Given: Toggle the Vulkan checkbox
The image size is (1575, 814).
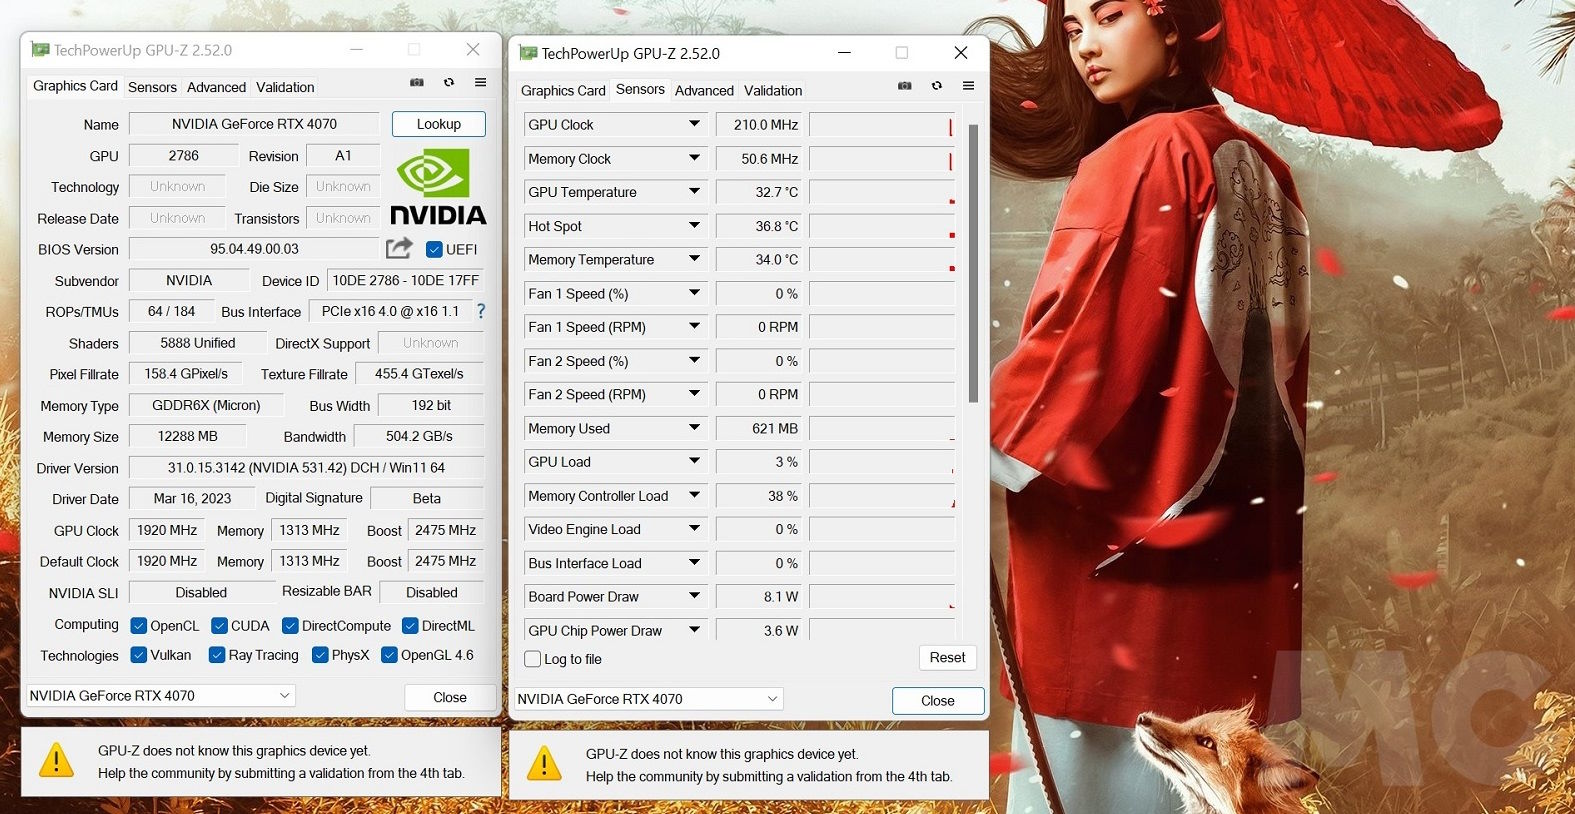Looking at the screenshot, I should point(139,655).
